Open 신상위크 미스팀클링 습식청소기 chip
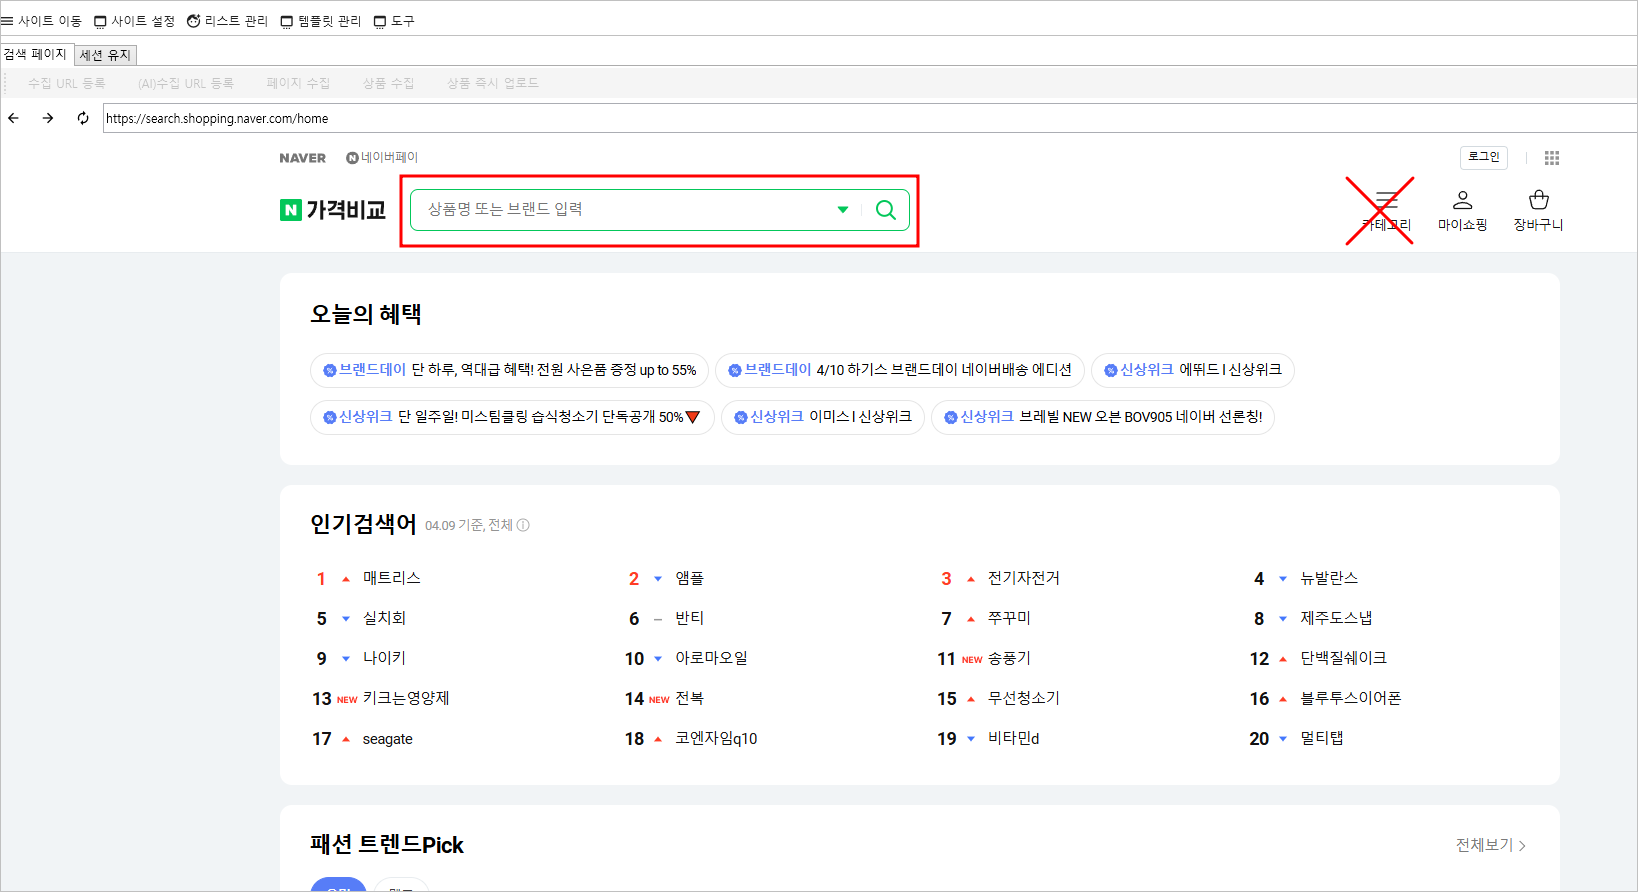The height and width of the screenshot is (892, 1638). [512, 417]
